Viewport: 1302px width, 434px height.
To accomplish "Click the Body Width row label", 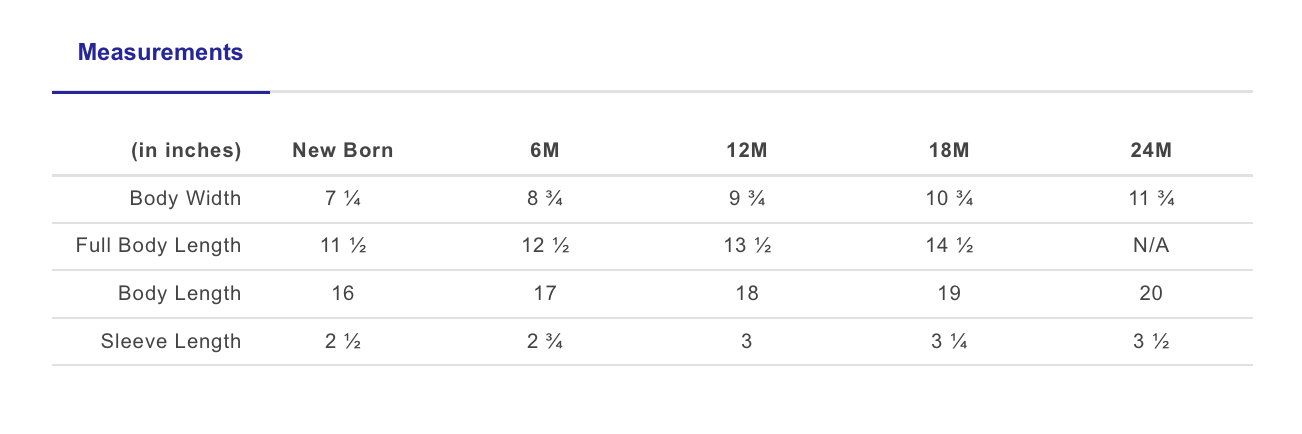I will point(185,198).
